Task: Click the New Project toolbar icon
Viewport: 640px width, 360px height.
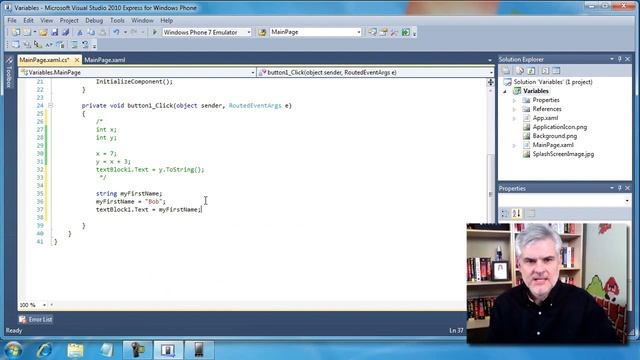Action: click(16, 32)
